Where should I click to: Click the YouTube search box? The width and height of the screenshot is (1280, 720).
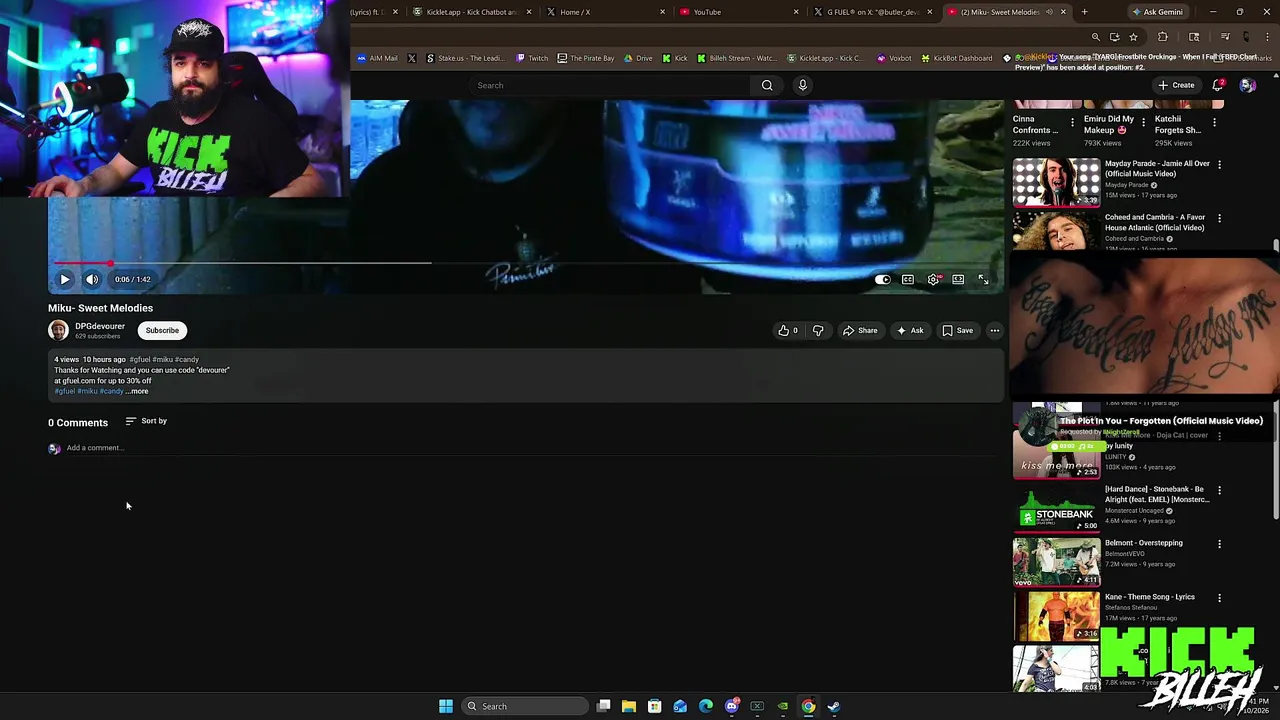pos(610,85)
